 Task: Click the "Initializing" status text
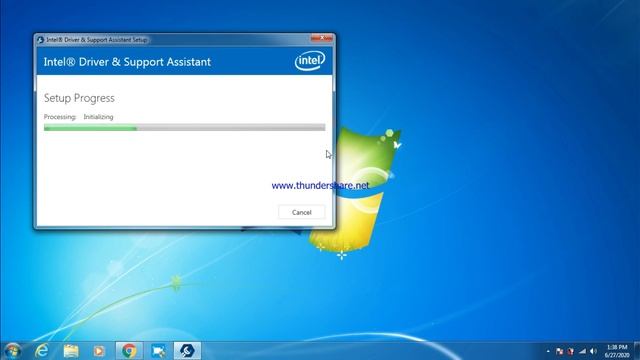tap(98, 117)
